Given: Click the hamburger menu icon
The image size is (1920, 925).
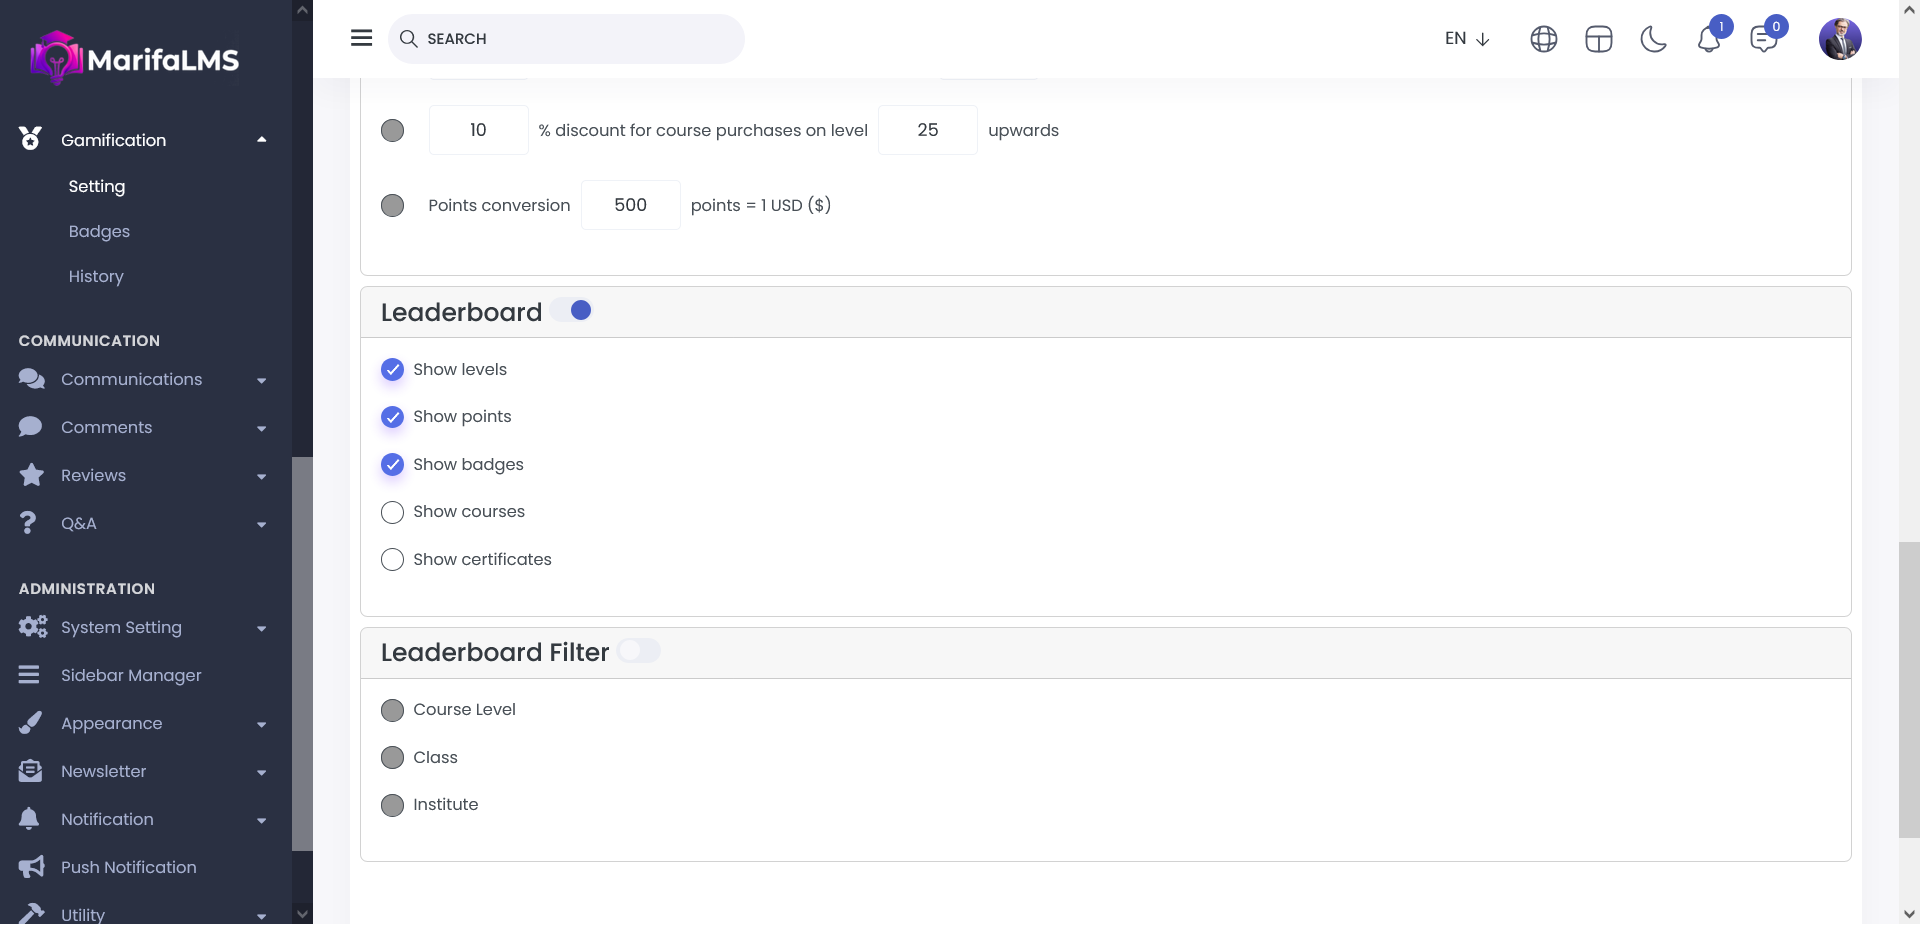Looking at the screenshot, I should (x=361, y=38).
